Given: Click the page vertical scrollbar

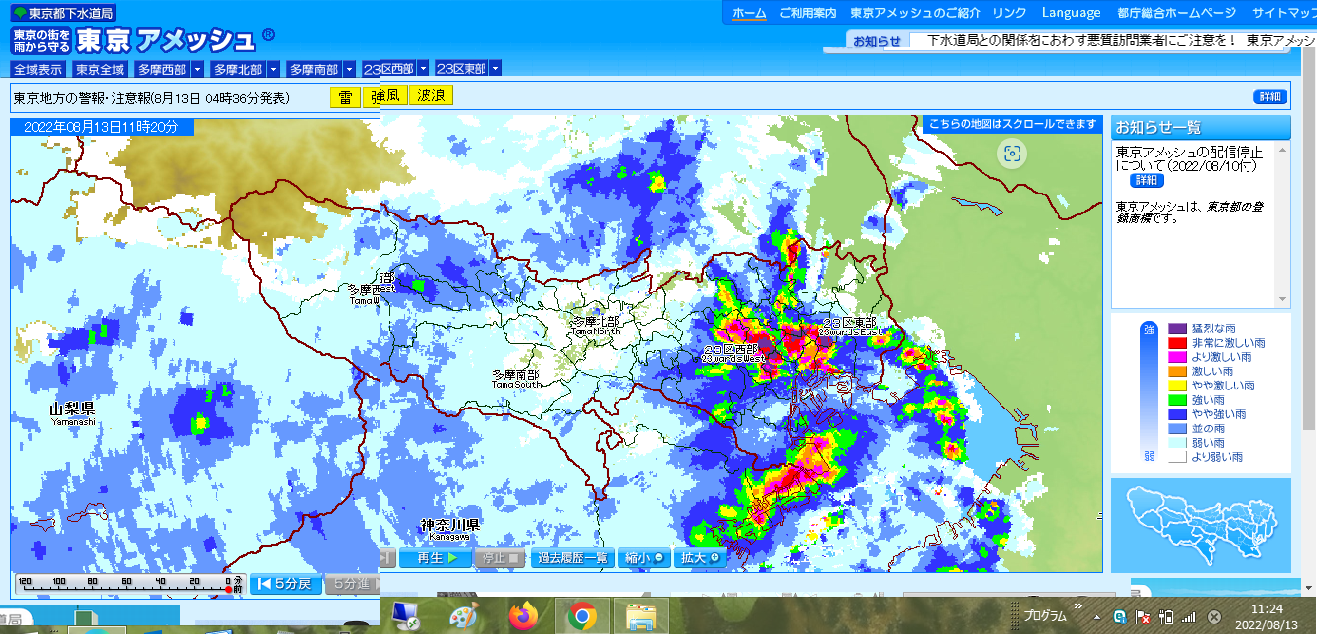Looking at the screenshot, I should tap(1310, 240).
